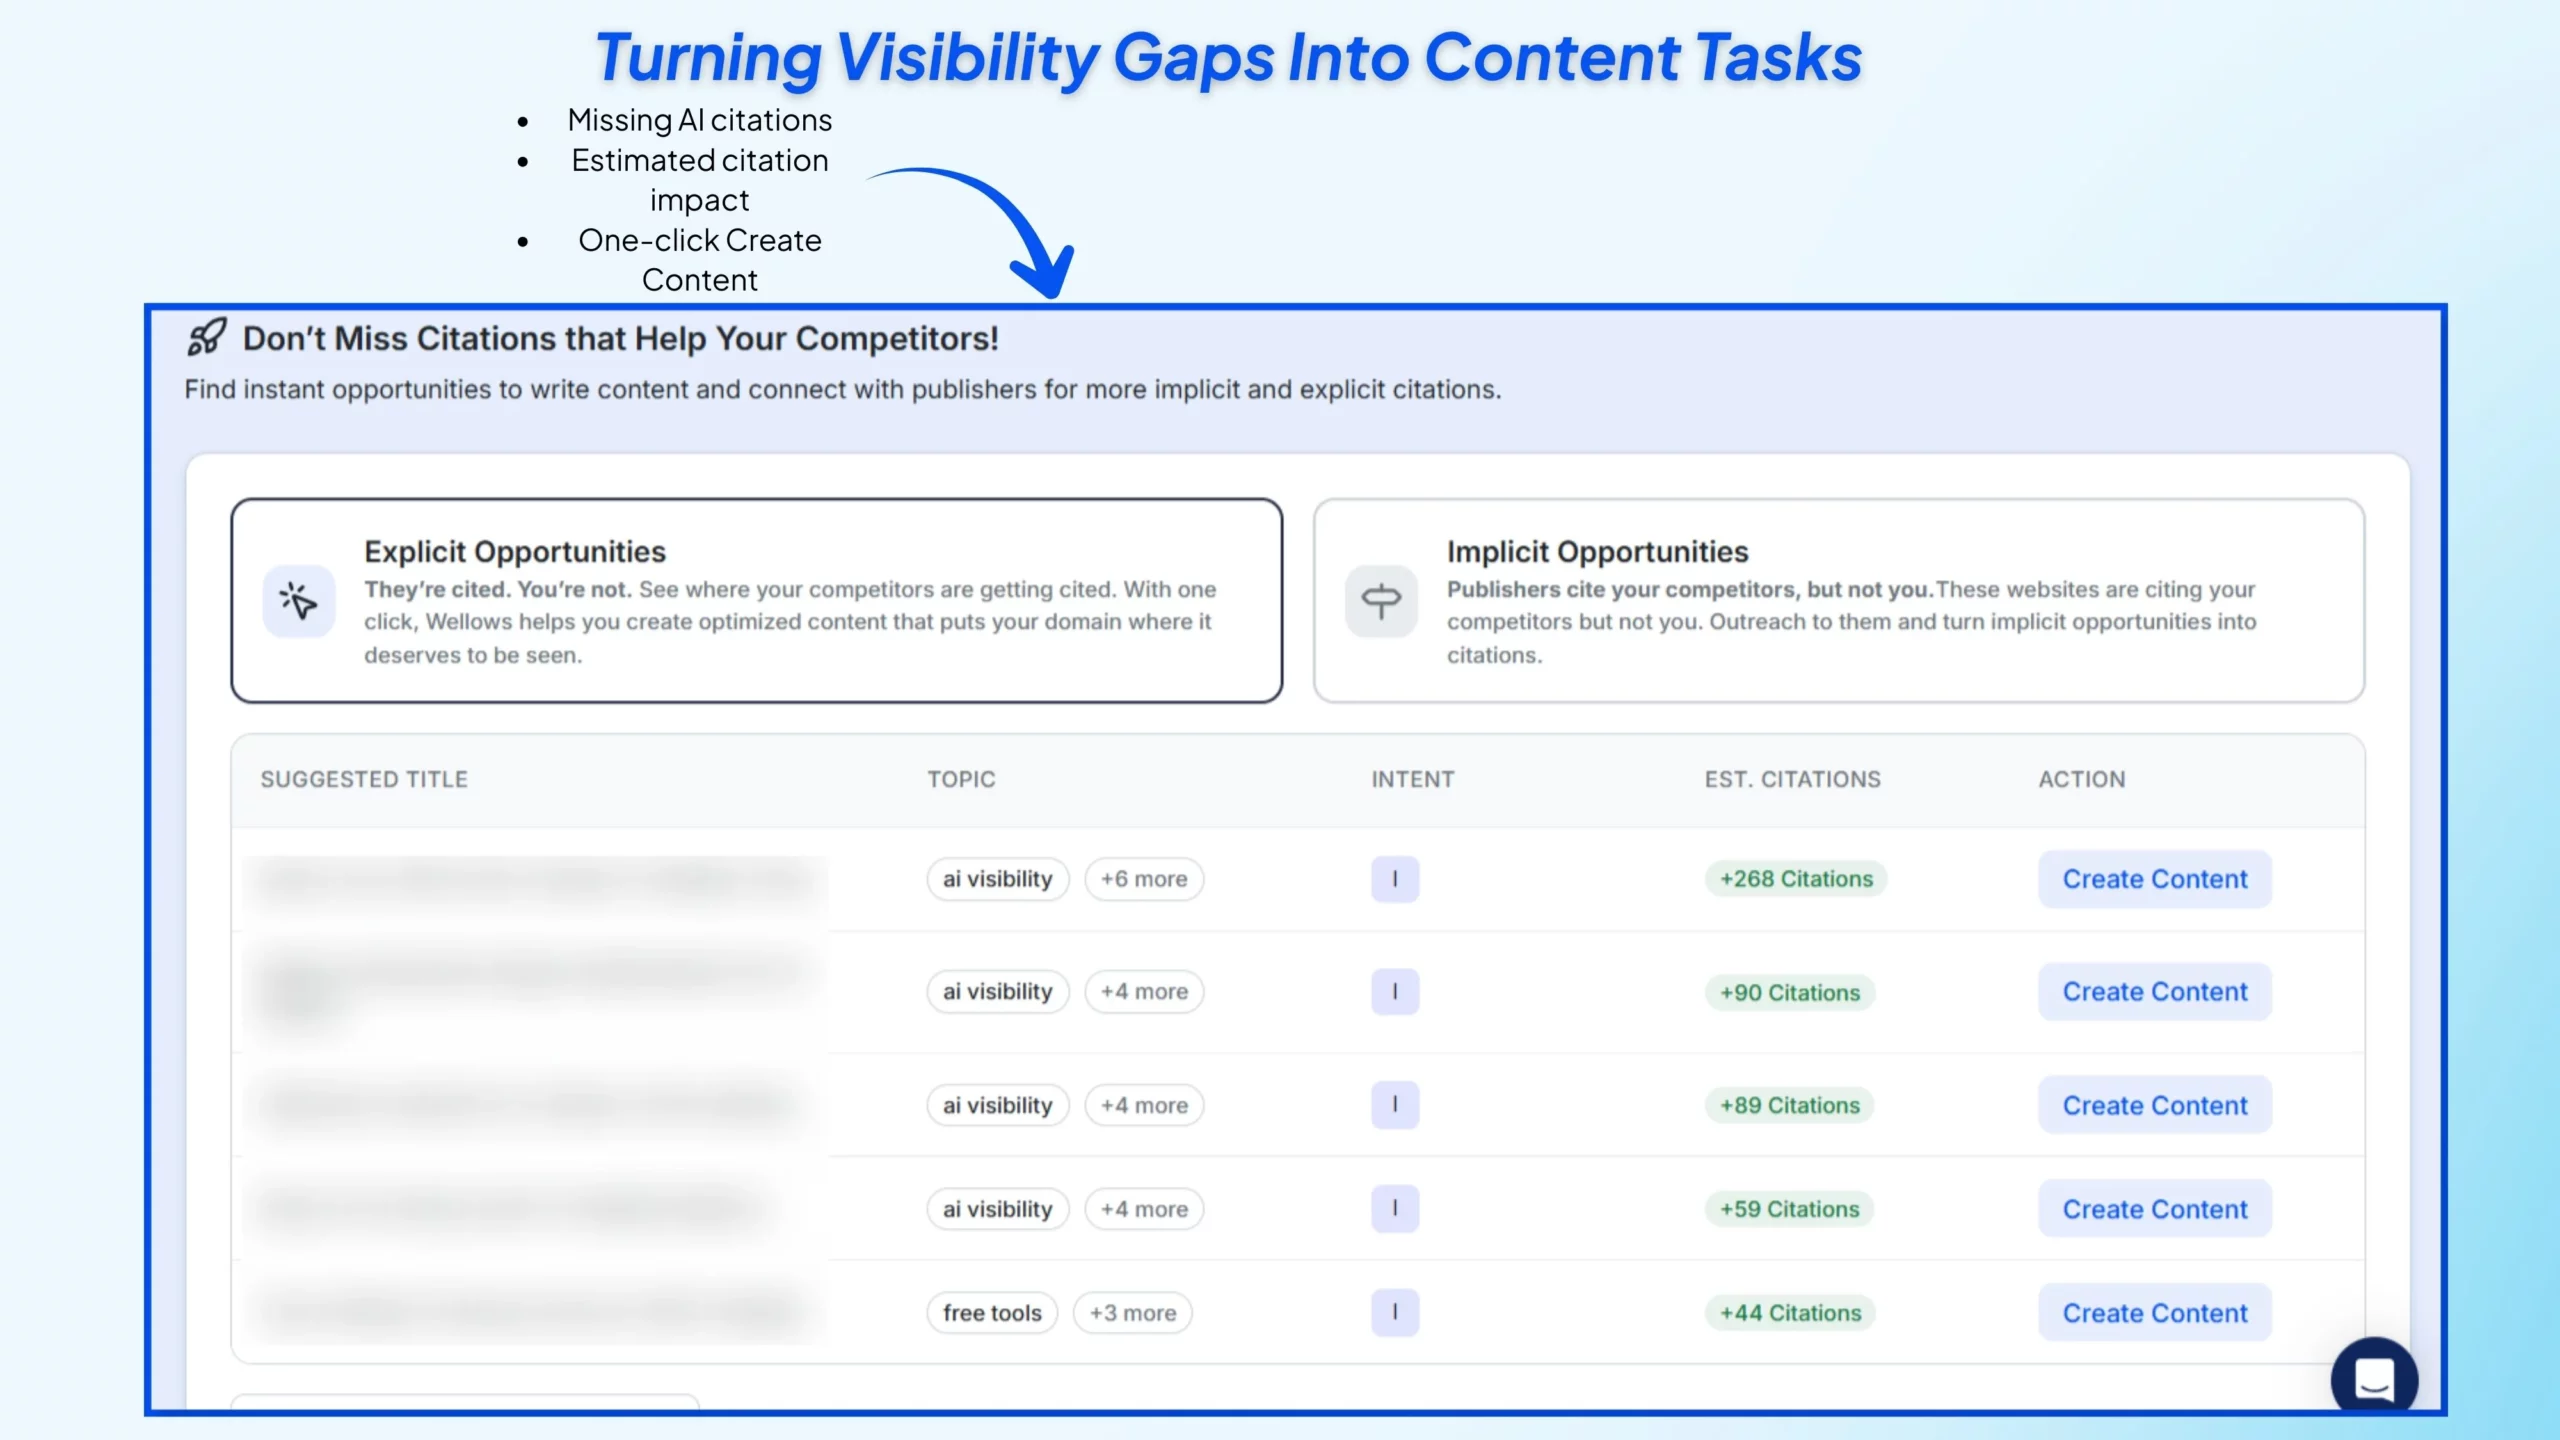Expand the '+6 more' topics chip
This screenshot has width=2560, height=1440.
[1144, 879]
